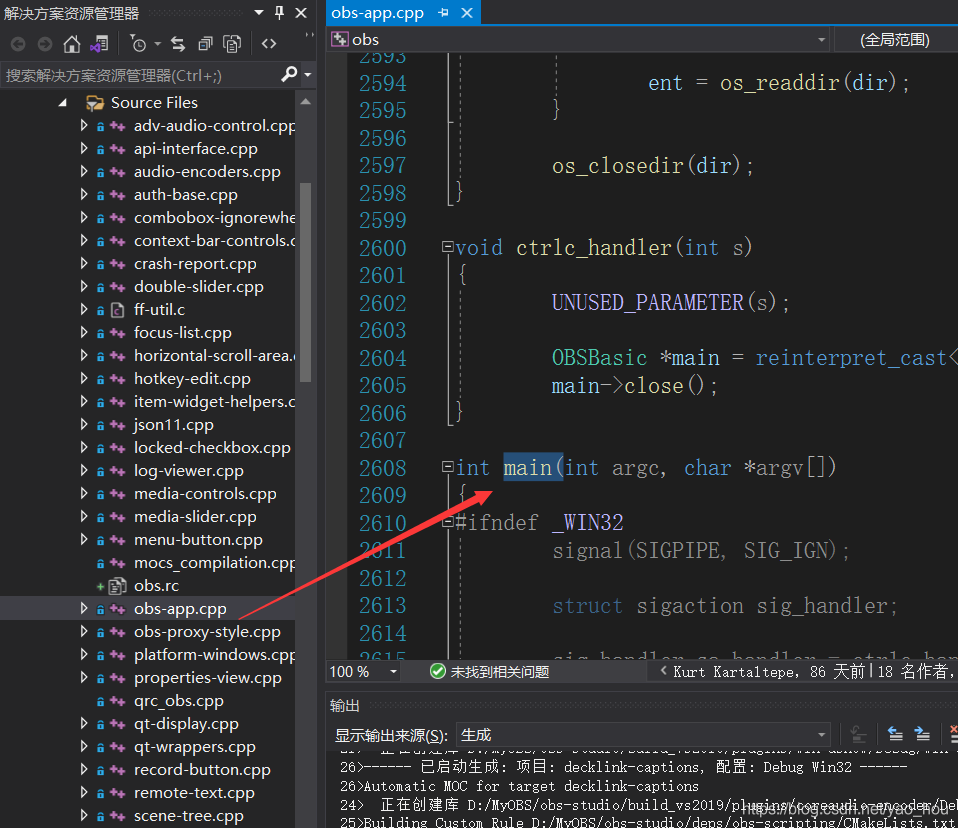Screen dimensions: 958x828
Task: Click the Solution Explorer vertical scrollbar thumb
Action: pos(305,281)
